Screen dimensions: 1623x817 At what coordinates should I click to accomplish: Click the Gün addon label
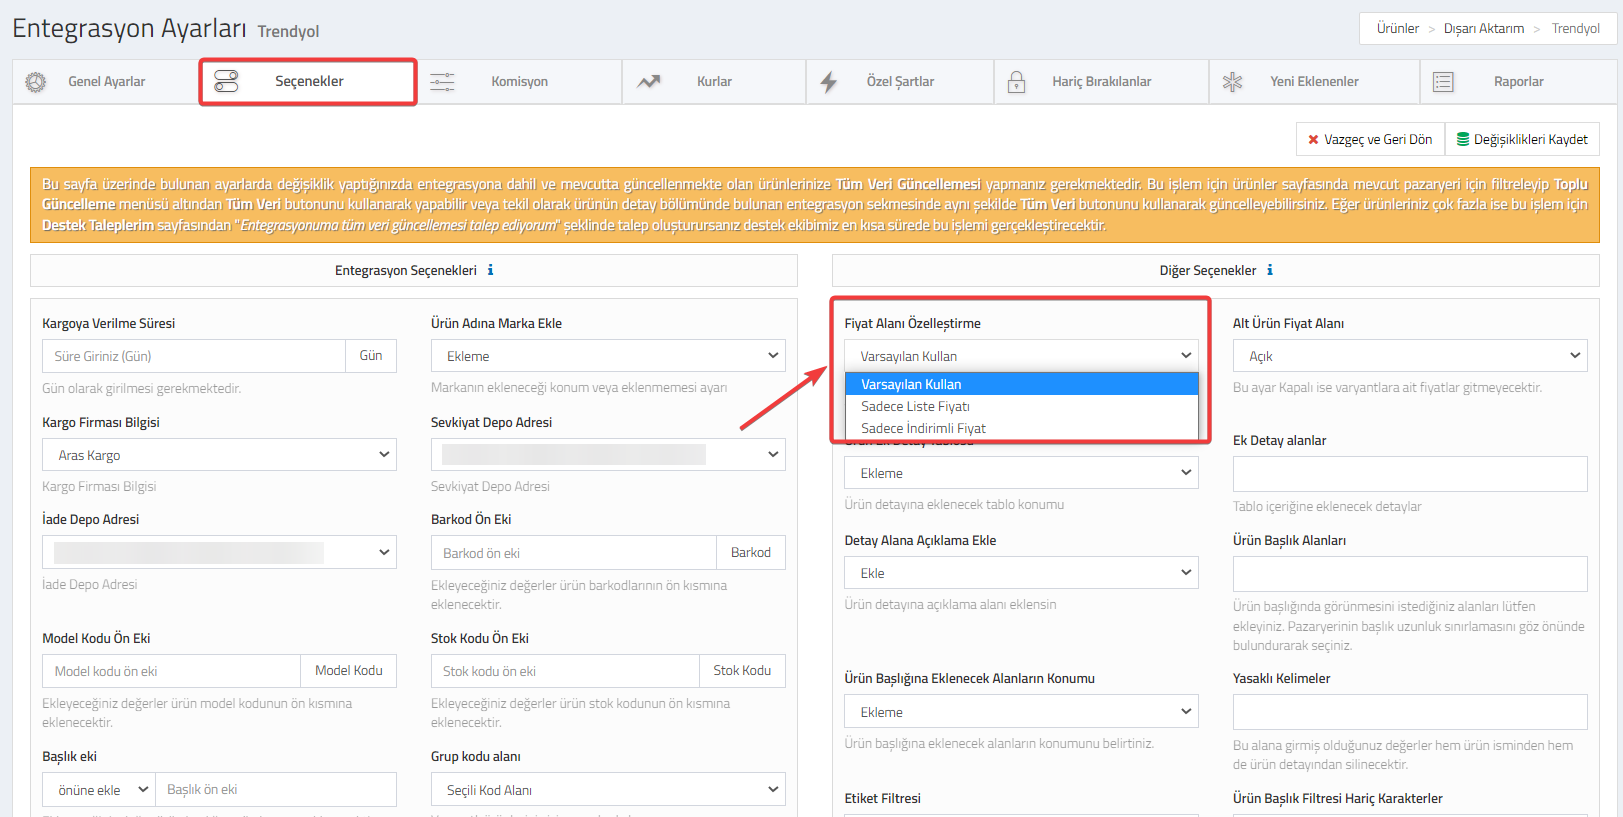pos(371,356)
